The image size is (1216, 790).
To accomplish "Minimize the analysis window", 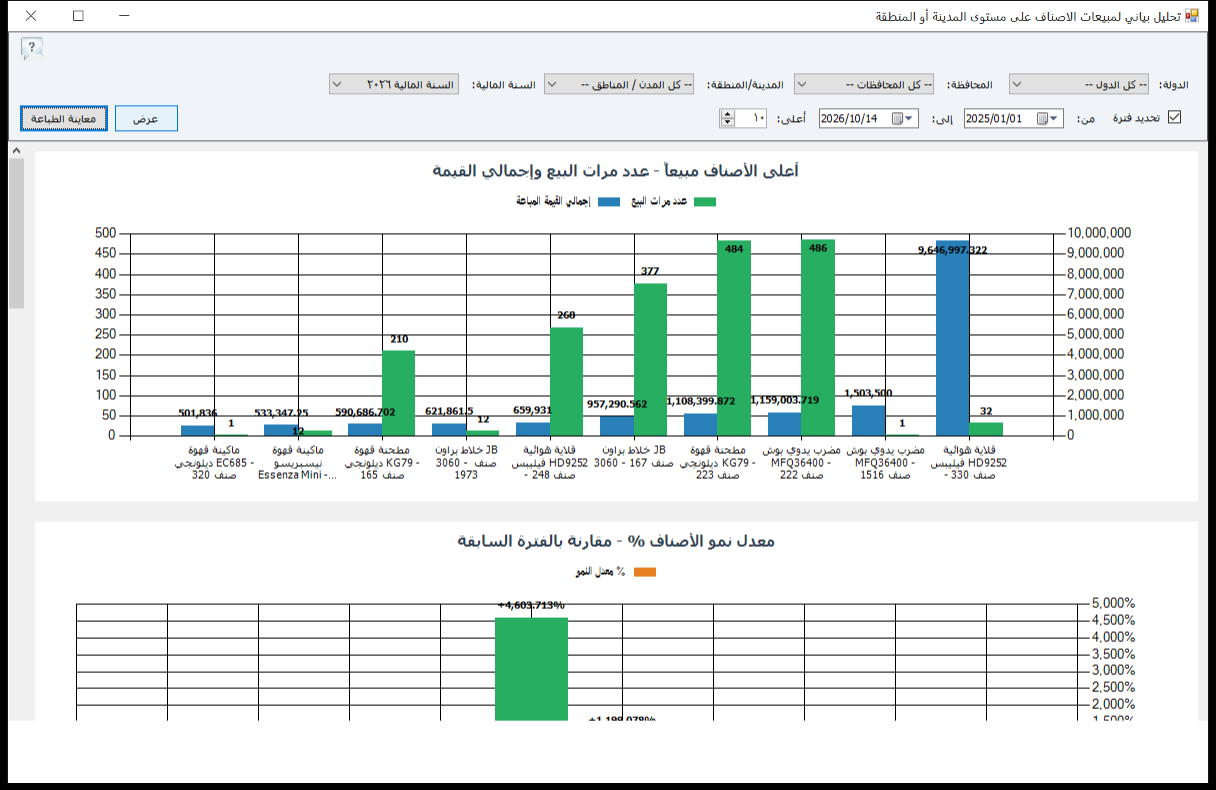I will 125,16.
